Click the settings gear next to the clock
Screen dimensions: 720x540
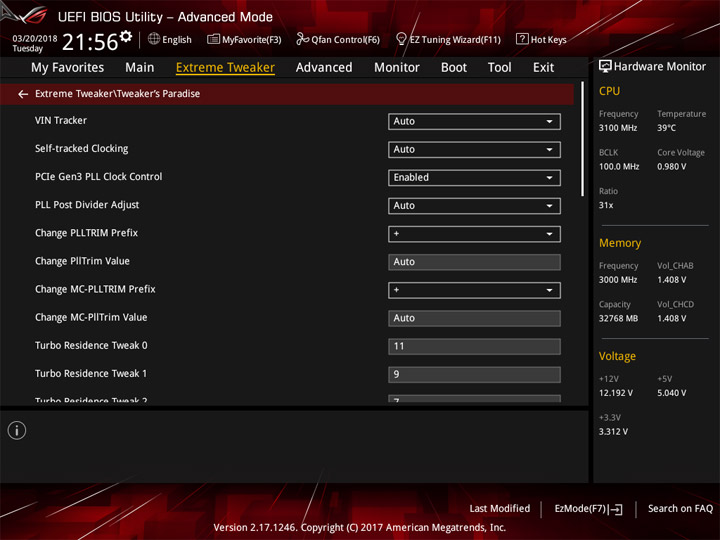126,36
